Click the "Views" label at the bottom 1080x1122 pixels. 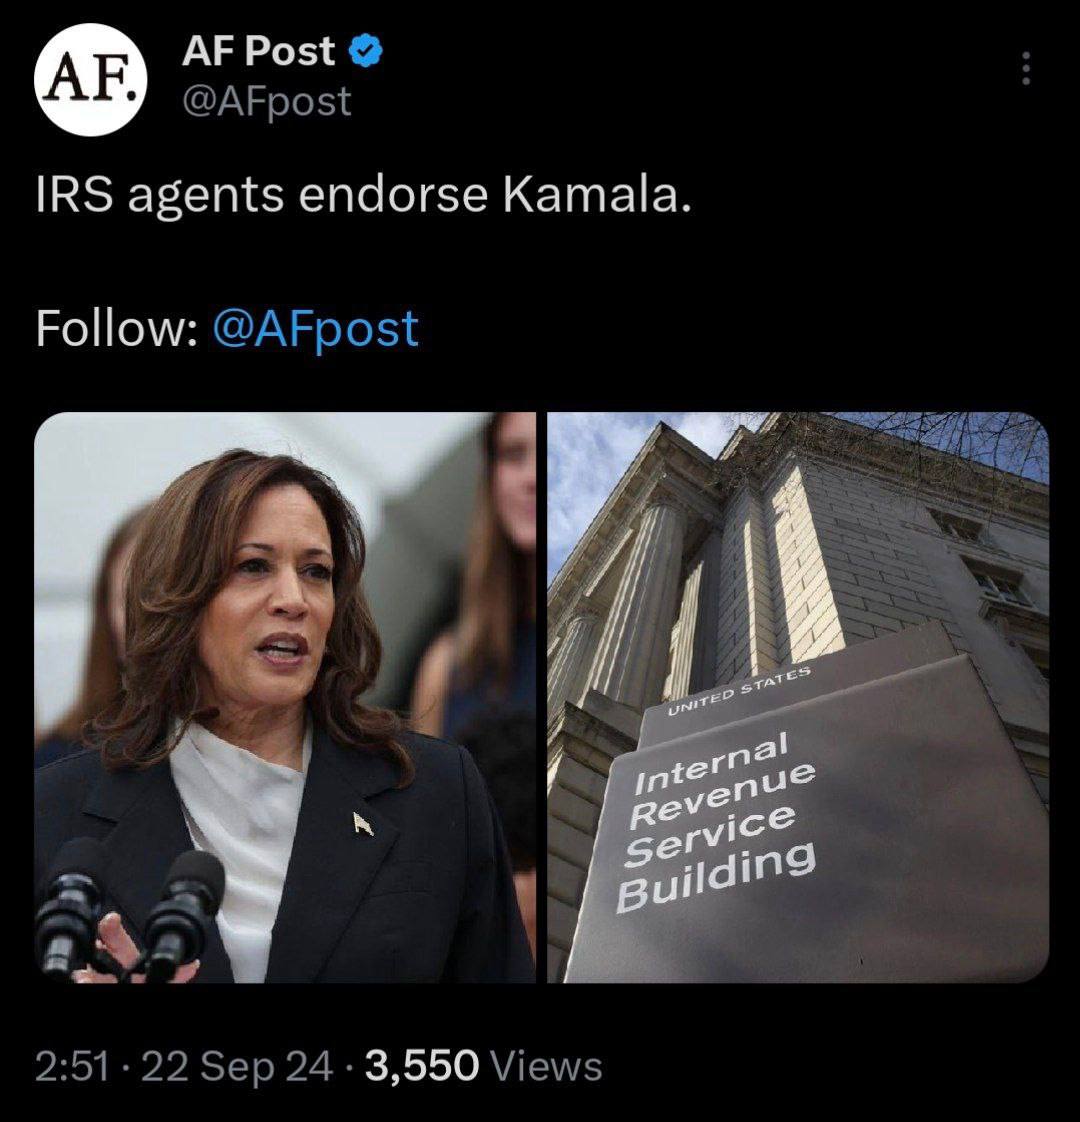(547, 1066)
